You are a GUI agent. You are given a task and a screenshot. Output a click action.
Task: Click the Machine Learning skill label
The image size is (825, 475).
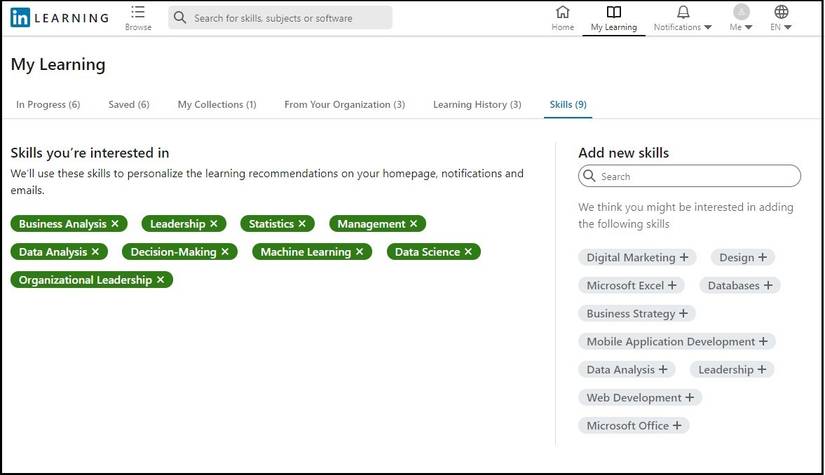[306, 251]
